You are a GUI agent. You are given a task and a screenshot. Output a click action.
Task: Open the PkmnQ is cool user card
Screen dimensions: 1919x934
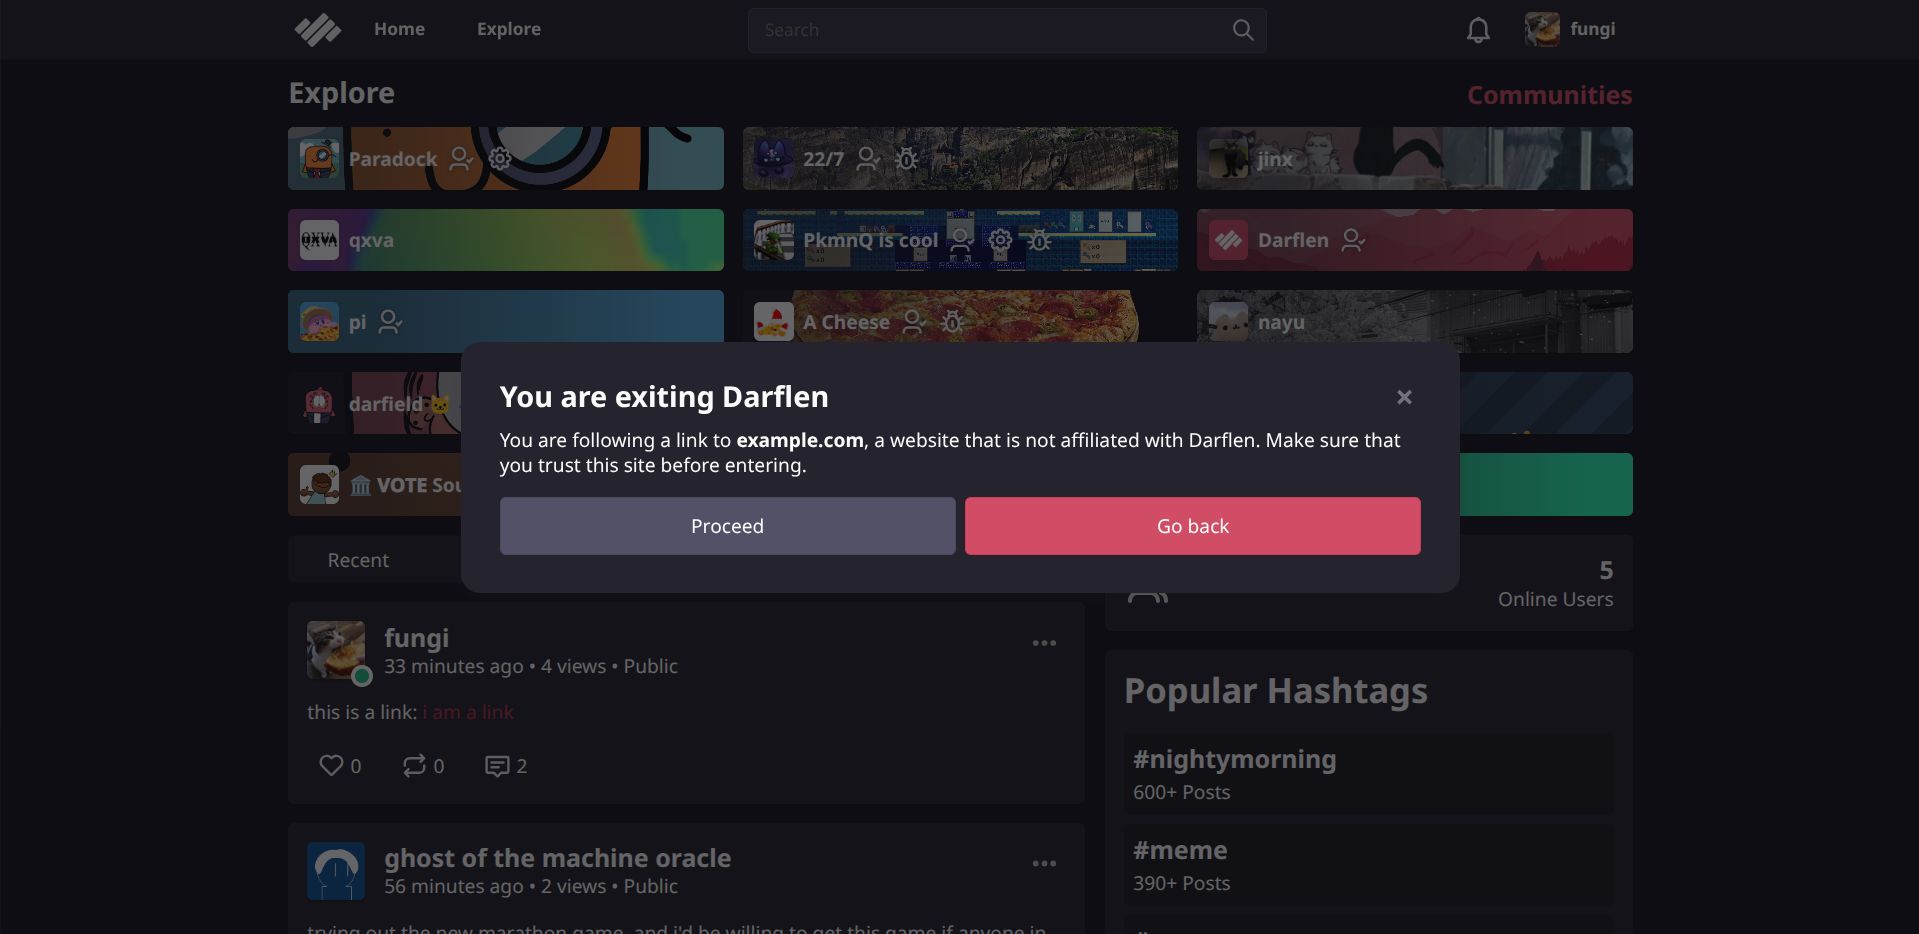(960, 240)
